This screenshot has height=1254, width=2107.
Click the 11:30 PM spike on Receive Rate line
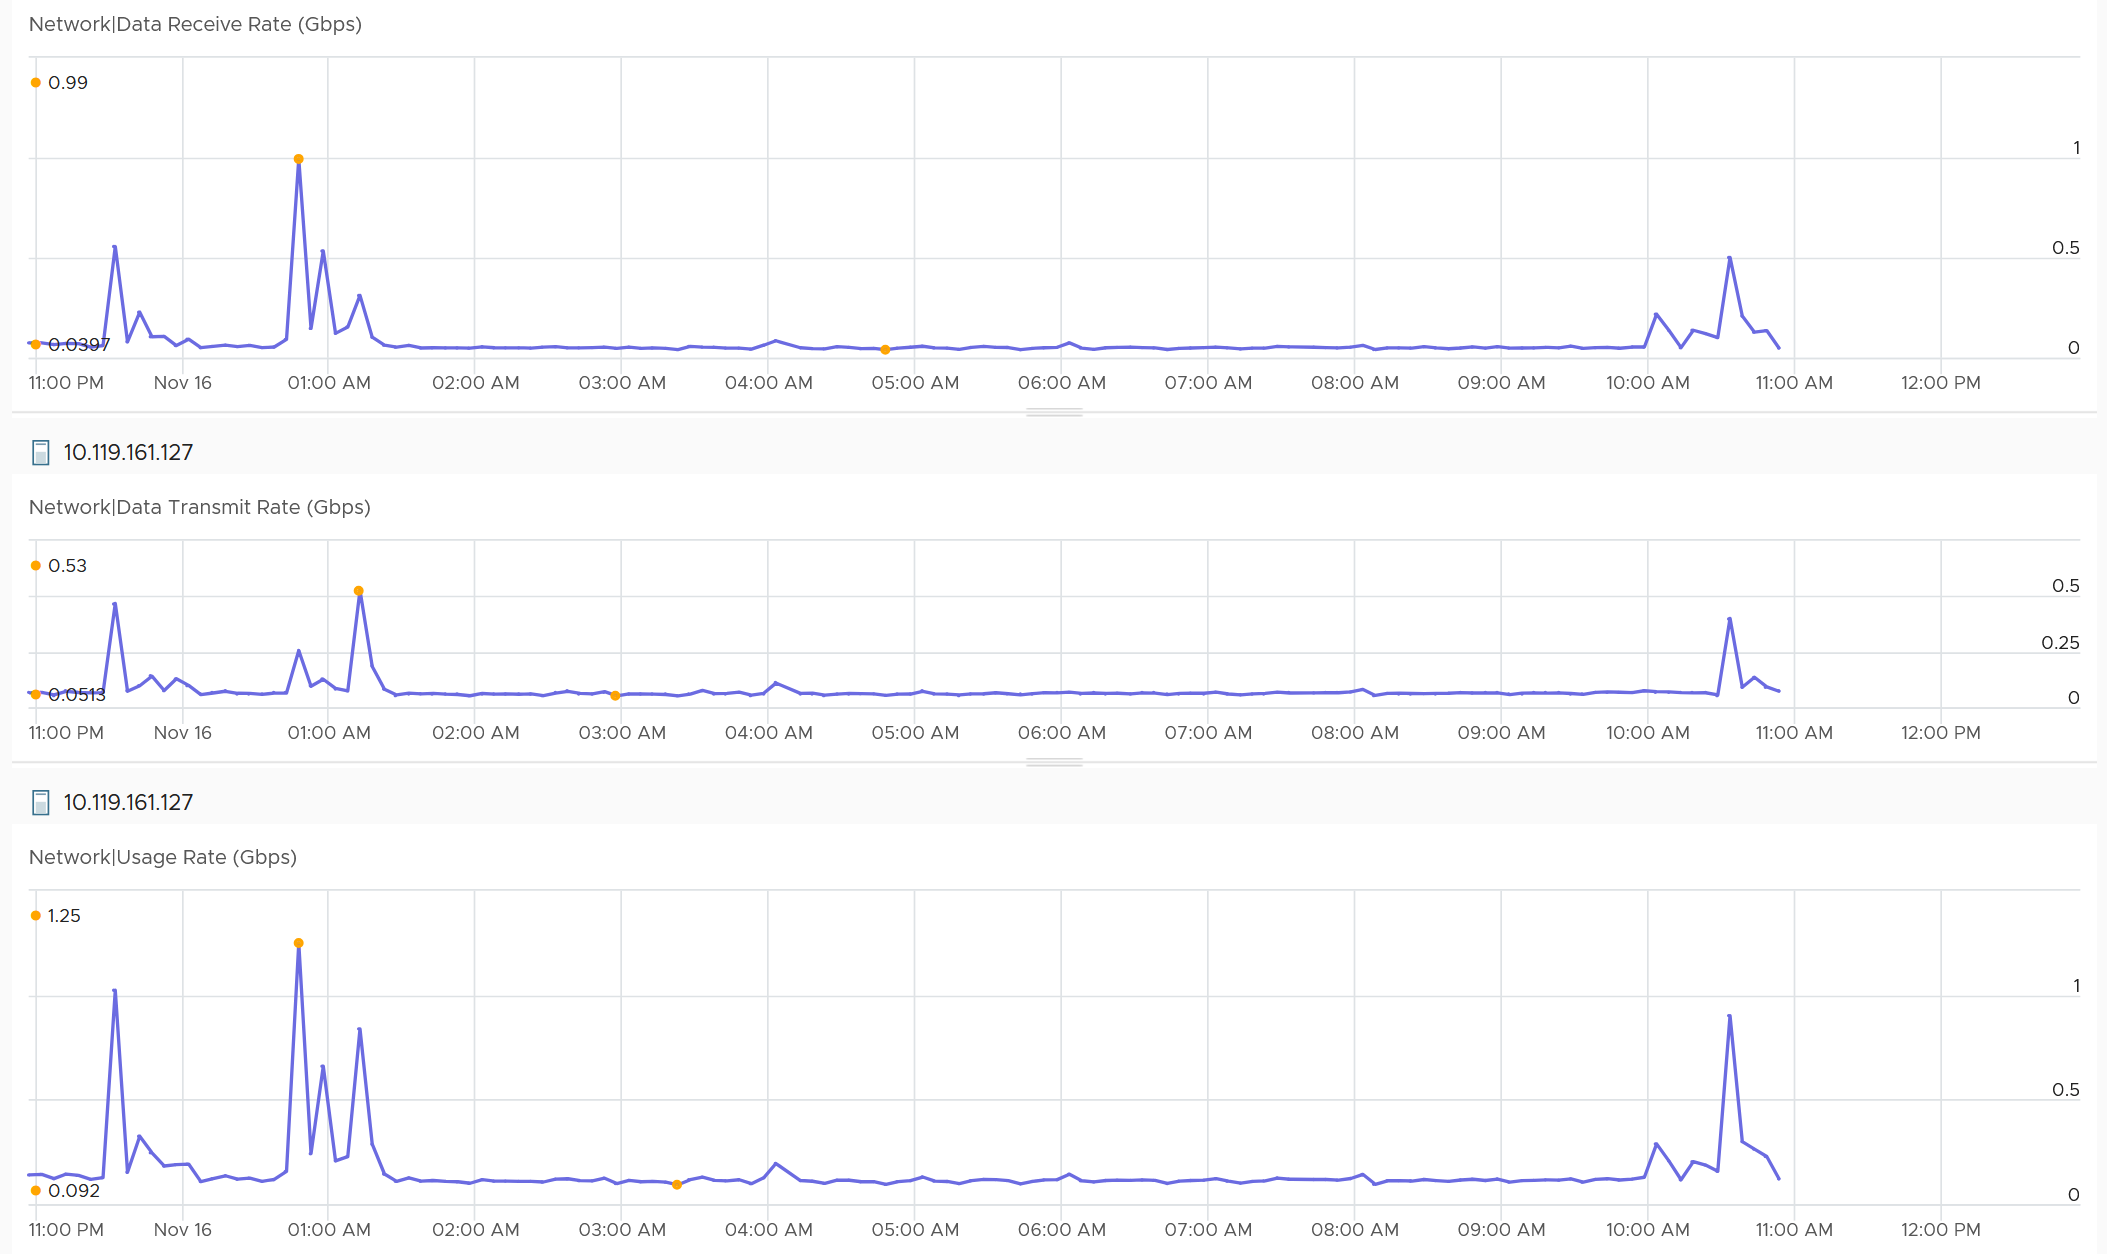tap(115, 247)
